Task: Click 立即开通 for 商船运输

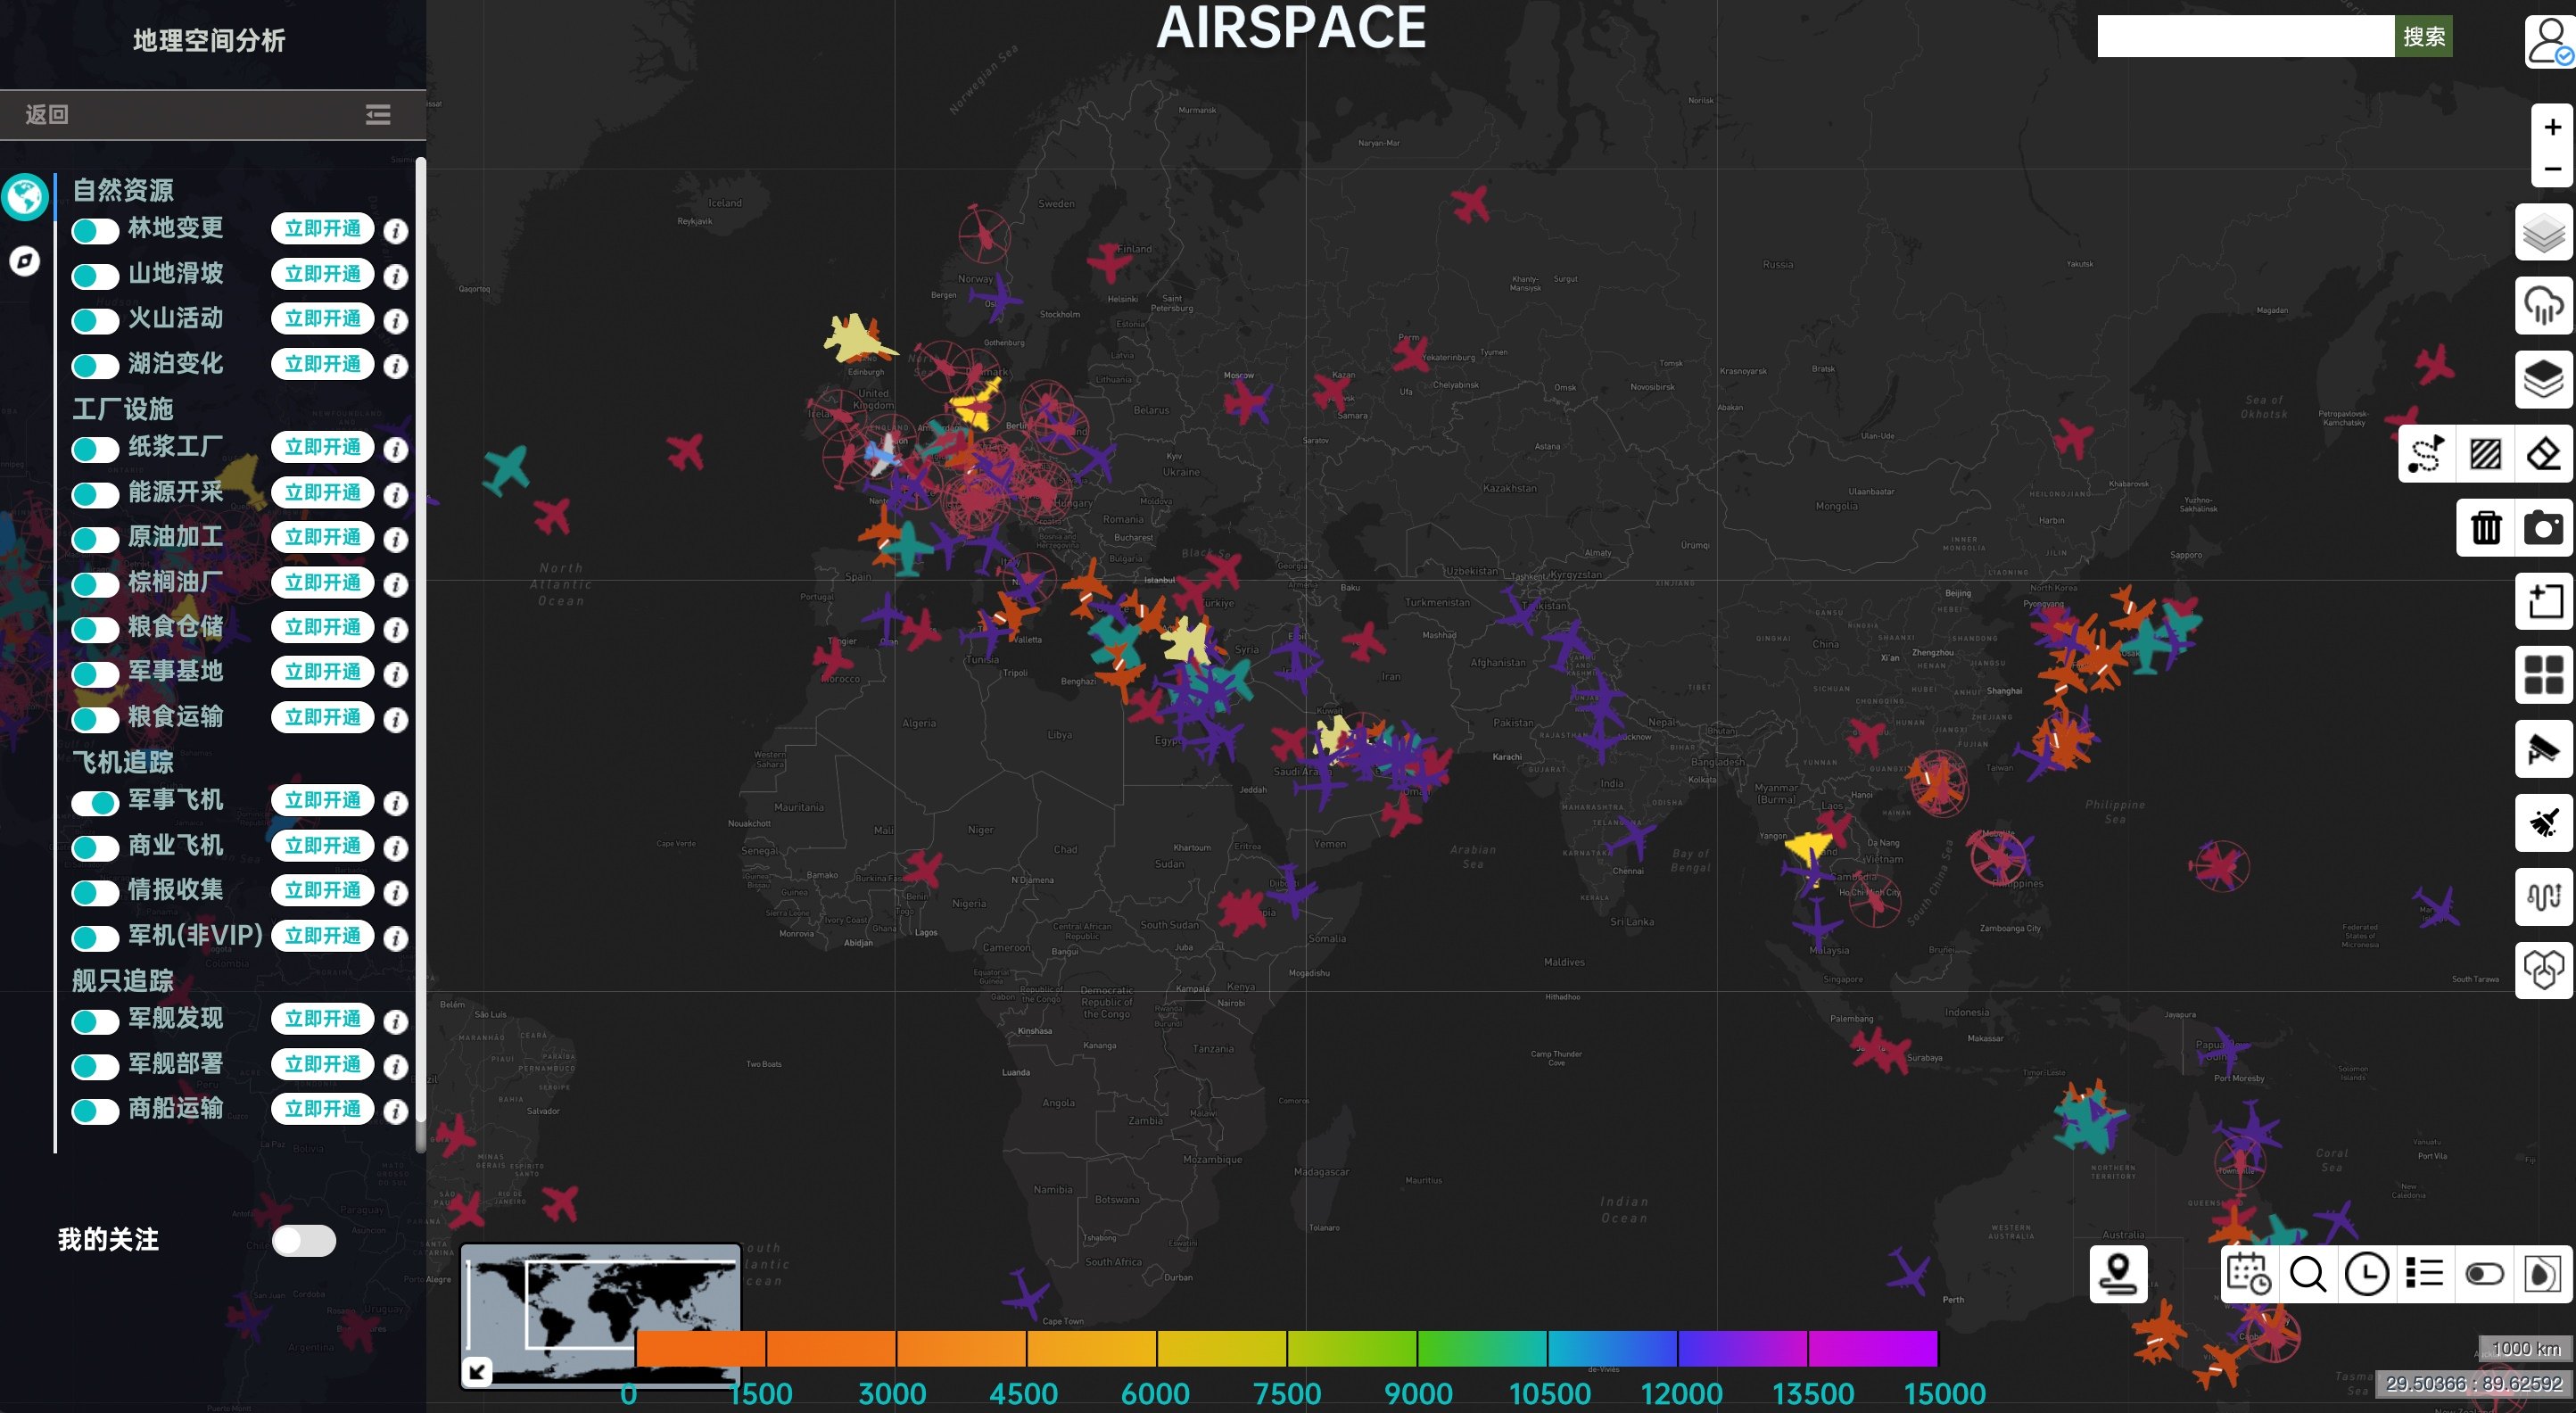Action: coord(323,1109)
